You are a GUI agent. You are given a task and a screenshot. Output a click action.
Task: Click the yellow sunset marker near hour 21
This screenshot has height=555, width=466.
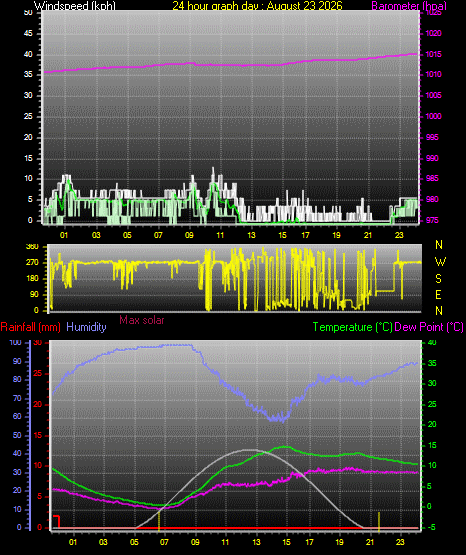[x=379, y=521]
